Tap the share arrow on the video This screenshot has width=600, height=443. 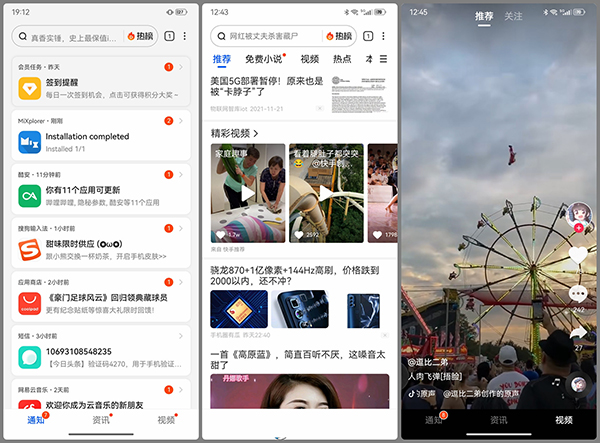tap(578, 335)
